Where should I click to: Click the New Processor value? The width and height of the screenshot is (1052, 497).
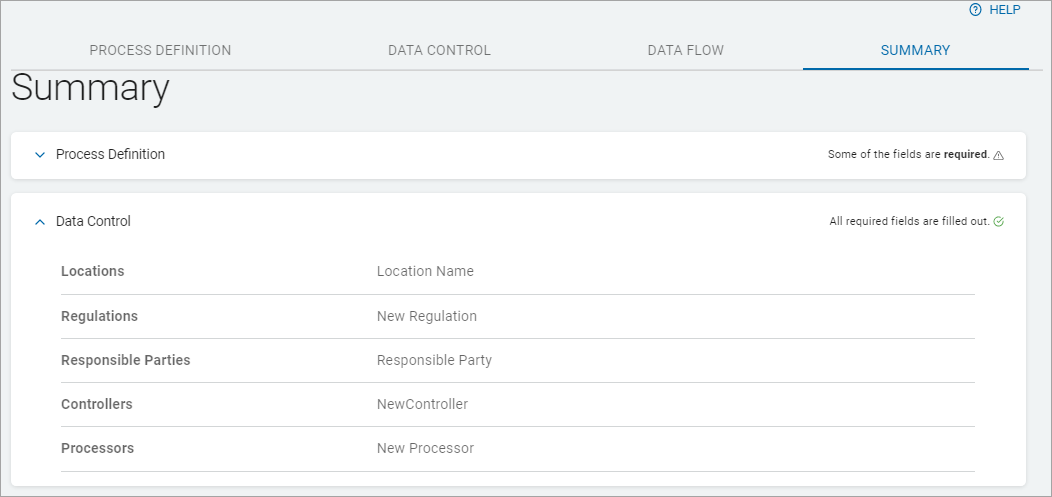[425, 448]
